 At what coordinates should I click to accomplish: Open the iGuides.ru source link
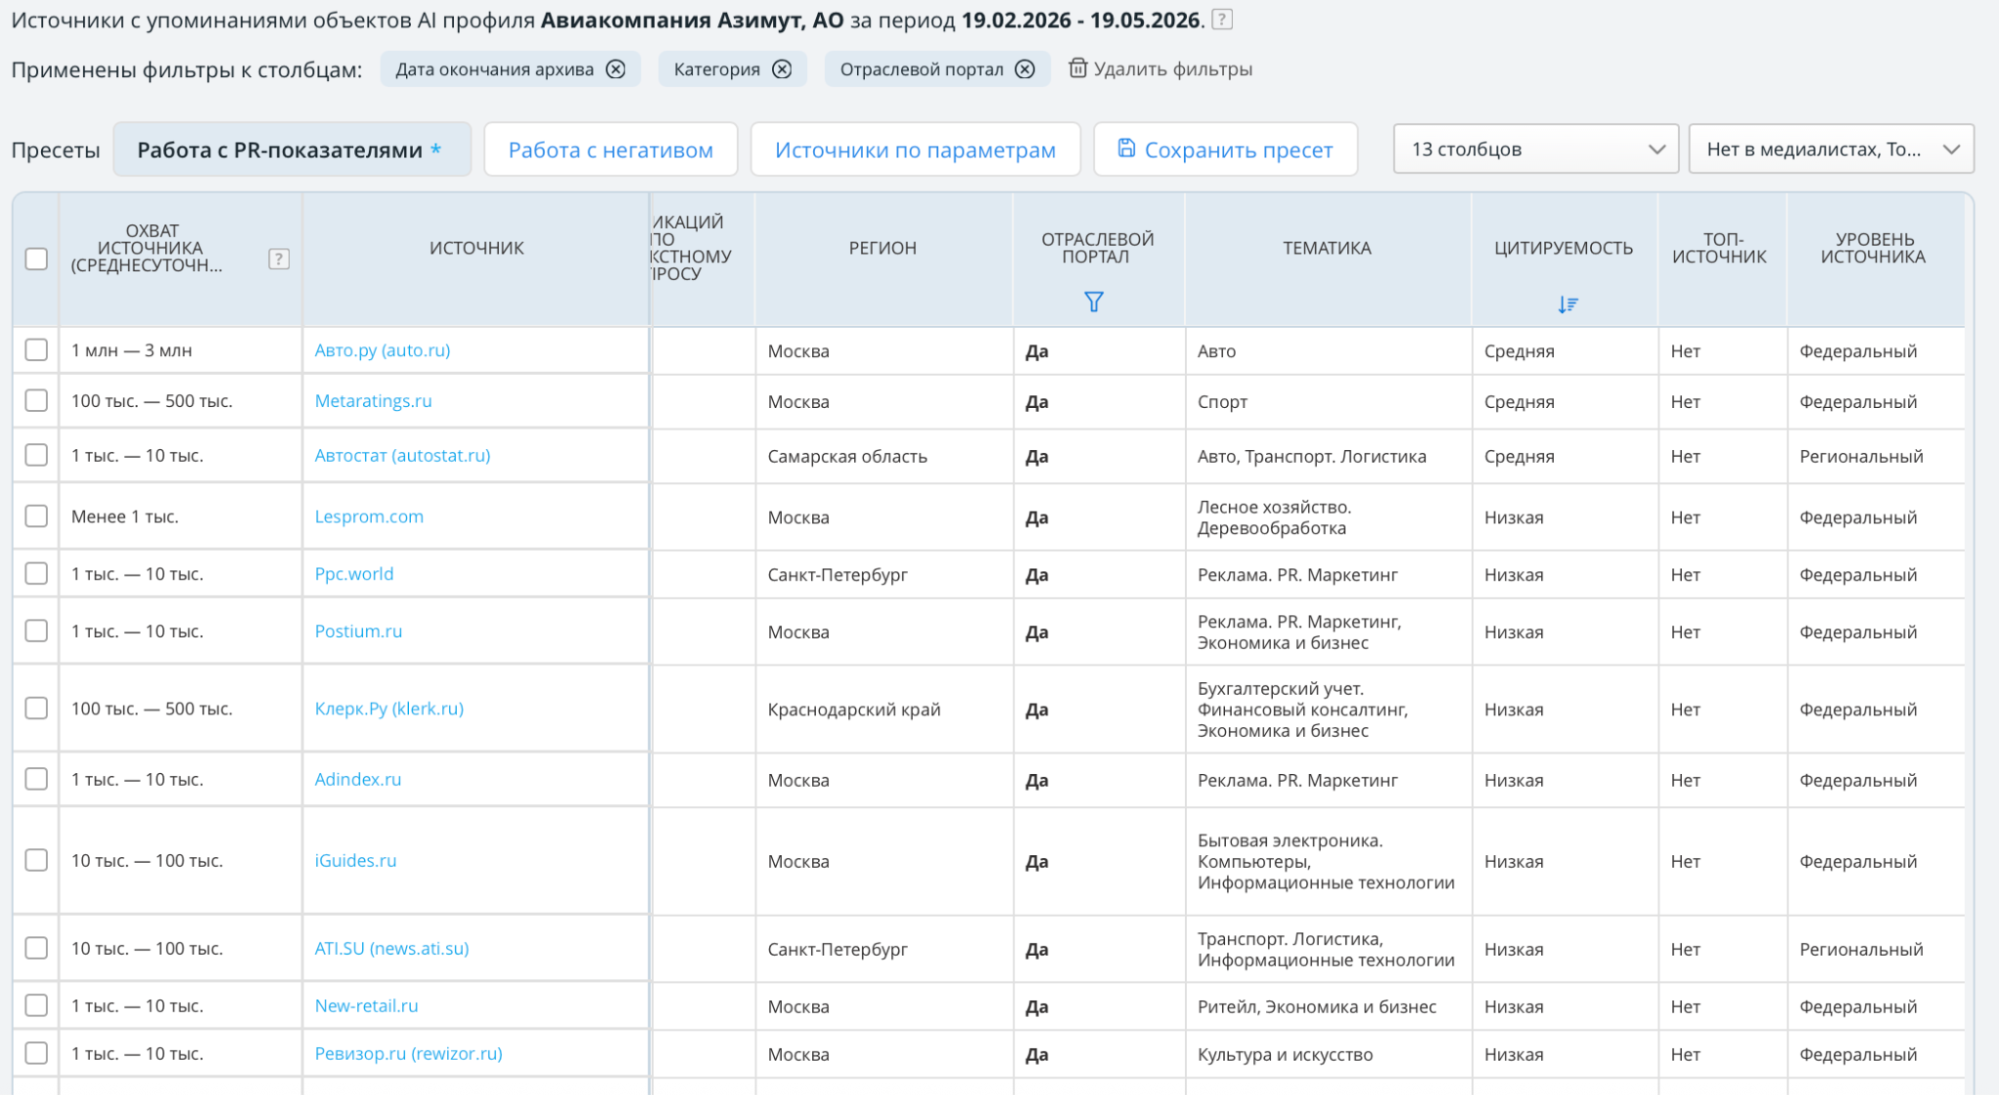pos(355,860)
